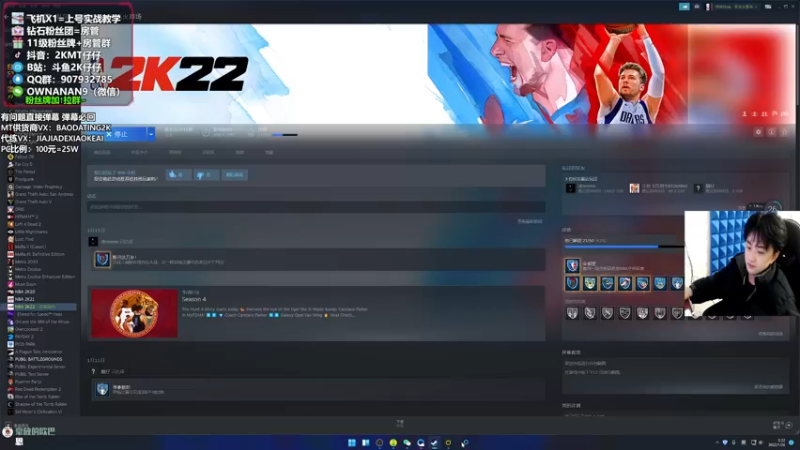Open Windows Start button on taskbar
This screenshot has width=800, height=450.
[x=352, y=443]
